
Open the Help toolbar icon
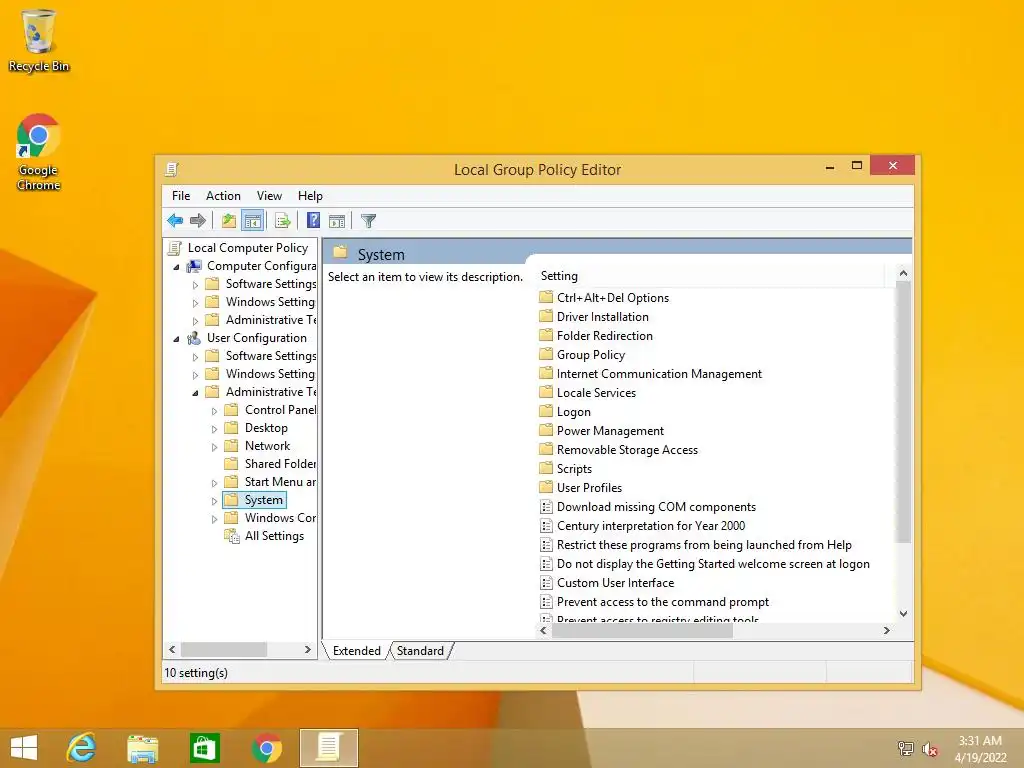click(x=313, y=221)
